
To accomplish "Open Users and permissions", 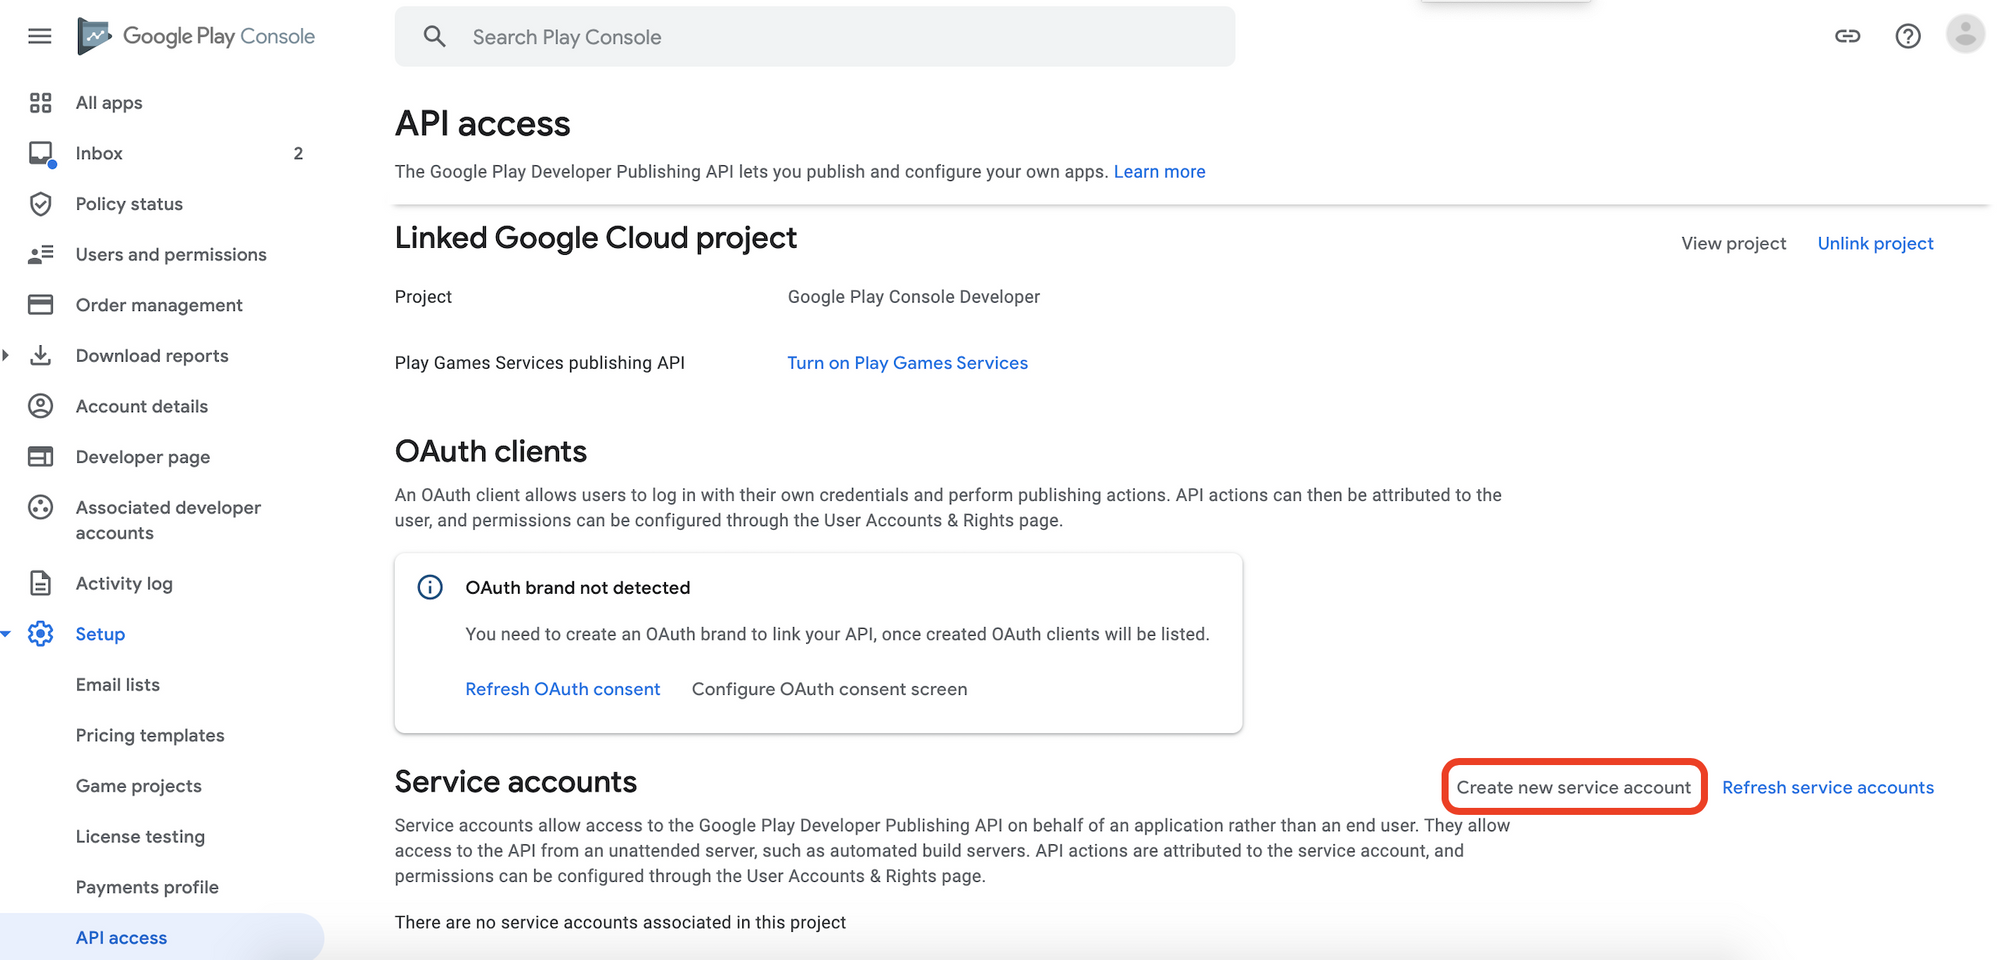I will (171, 255).
